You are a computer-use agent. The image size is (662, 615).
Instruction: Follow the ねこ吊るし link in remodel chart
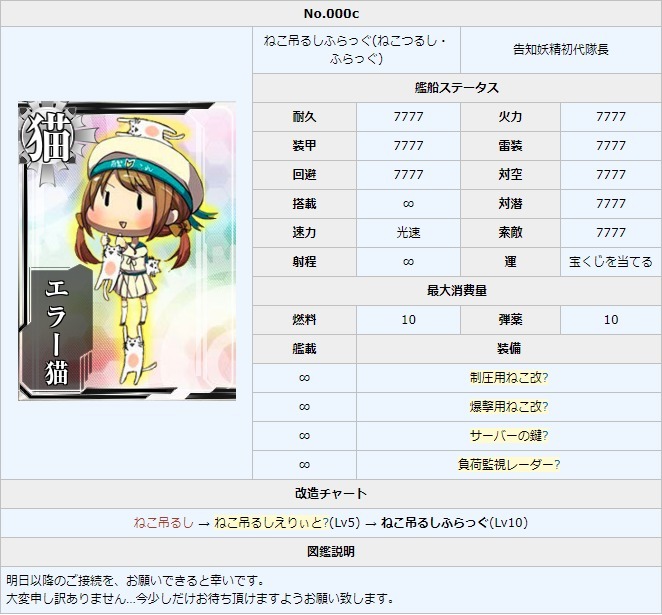[x=163, y=523]
